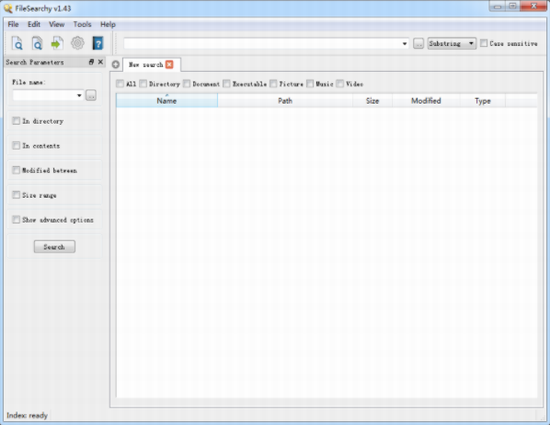Screen dimensions: 550x425
Task: Toggle the Case sensitive checkbox
Action: pyautogui.click(x=484, y=43)
